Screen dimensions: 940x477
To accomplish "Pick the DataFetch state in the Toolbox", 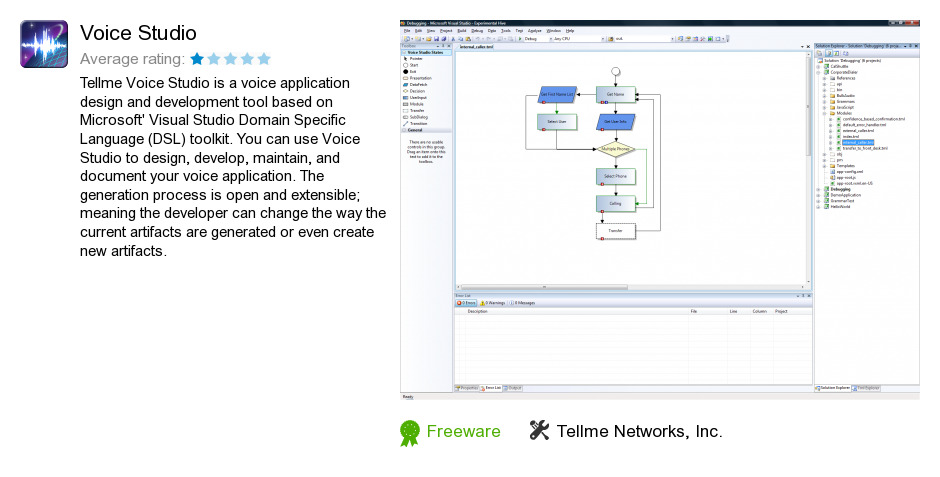I will point(416,84).
